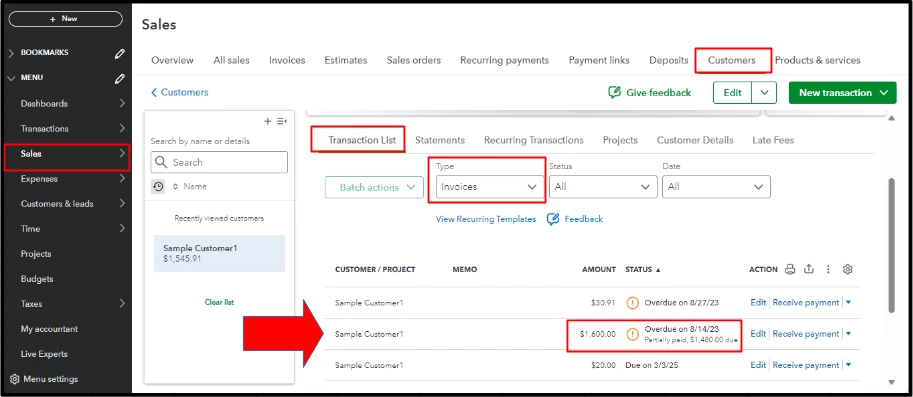The image size is (913, 397).
Task: Open the Sales menu item in sidebar
Action: pos(67,154)
